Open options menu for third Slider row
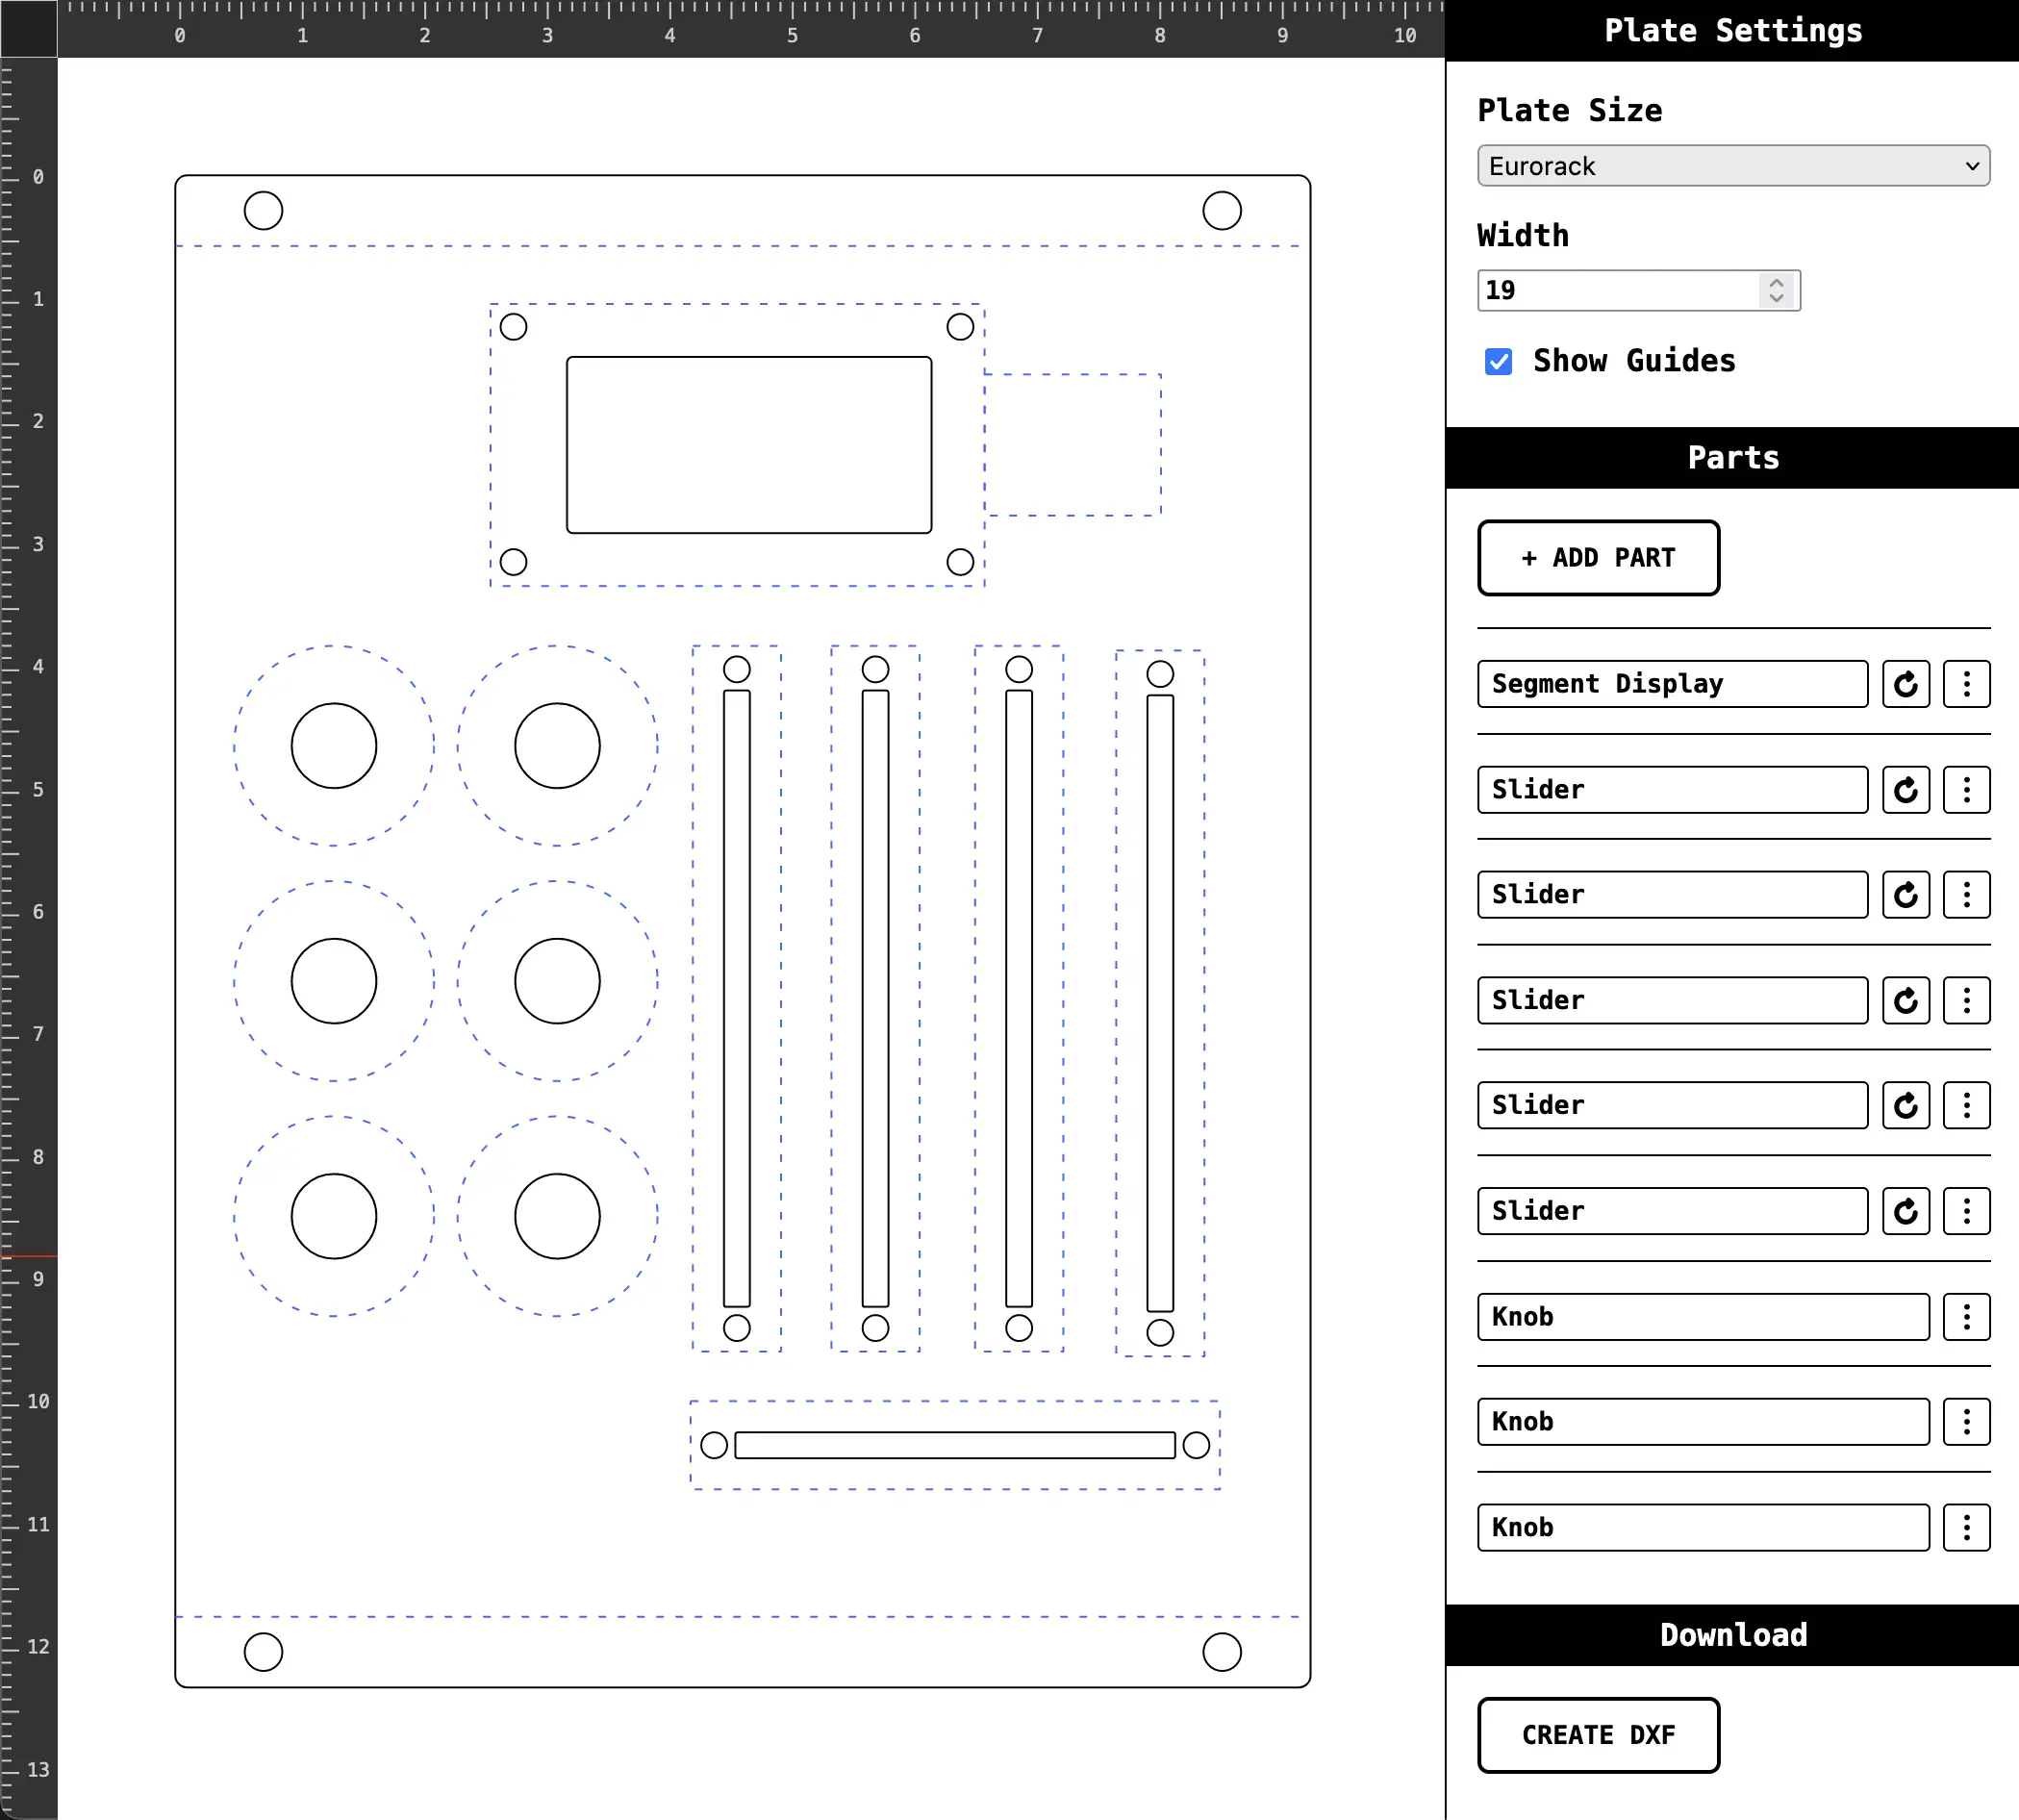This screenshot has height=1820, width=2019. coord(1967,1001)
